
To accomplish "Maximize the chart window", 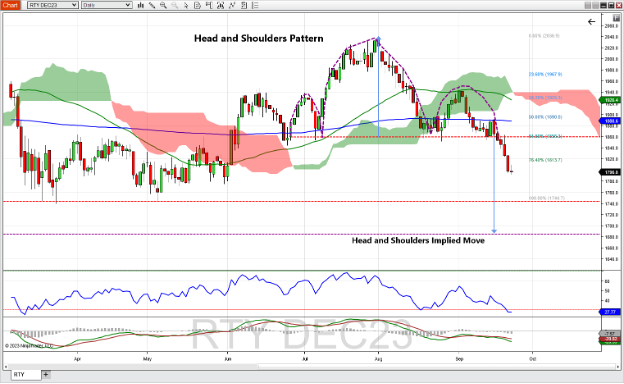I will point(611,5).
